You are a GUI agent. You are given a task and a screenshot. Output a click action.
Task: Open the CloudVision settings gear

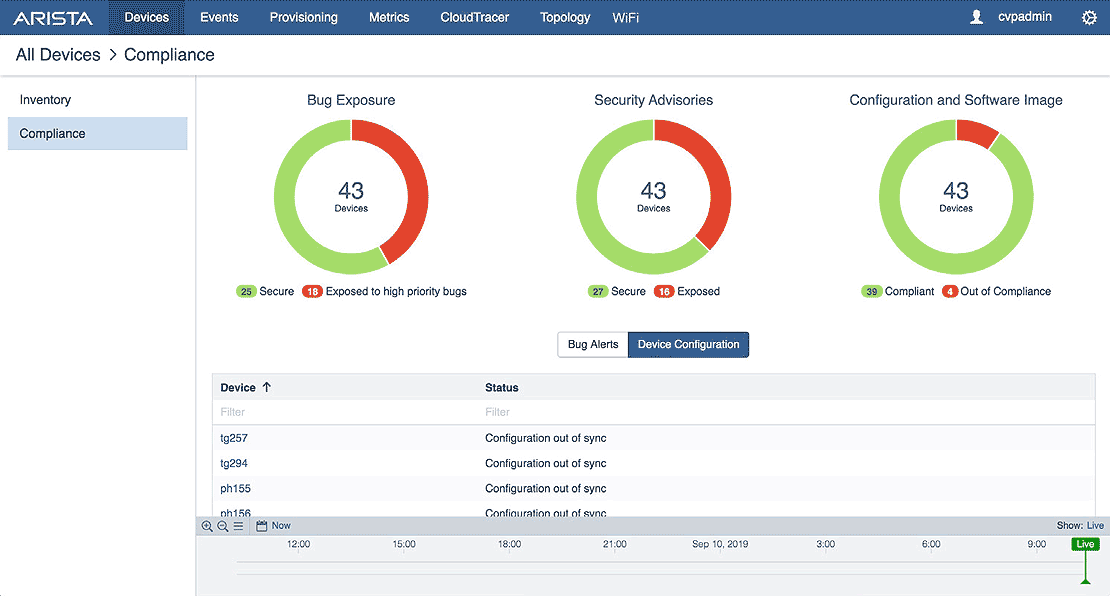click(x=1089, y=17)
